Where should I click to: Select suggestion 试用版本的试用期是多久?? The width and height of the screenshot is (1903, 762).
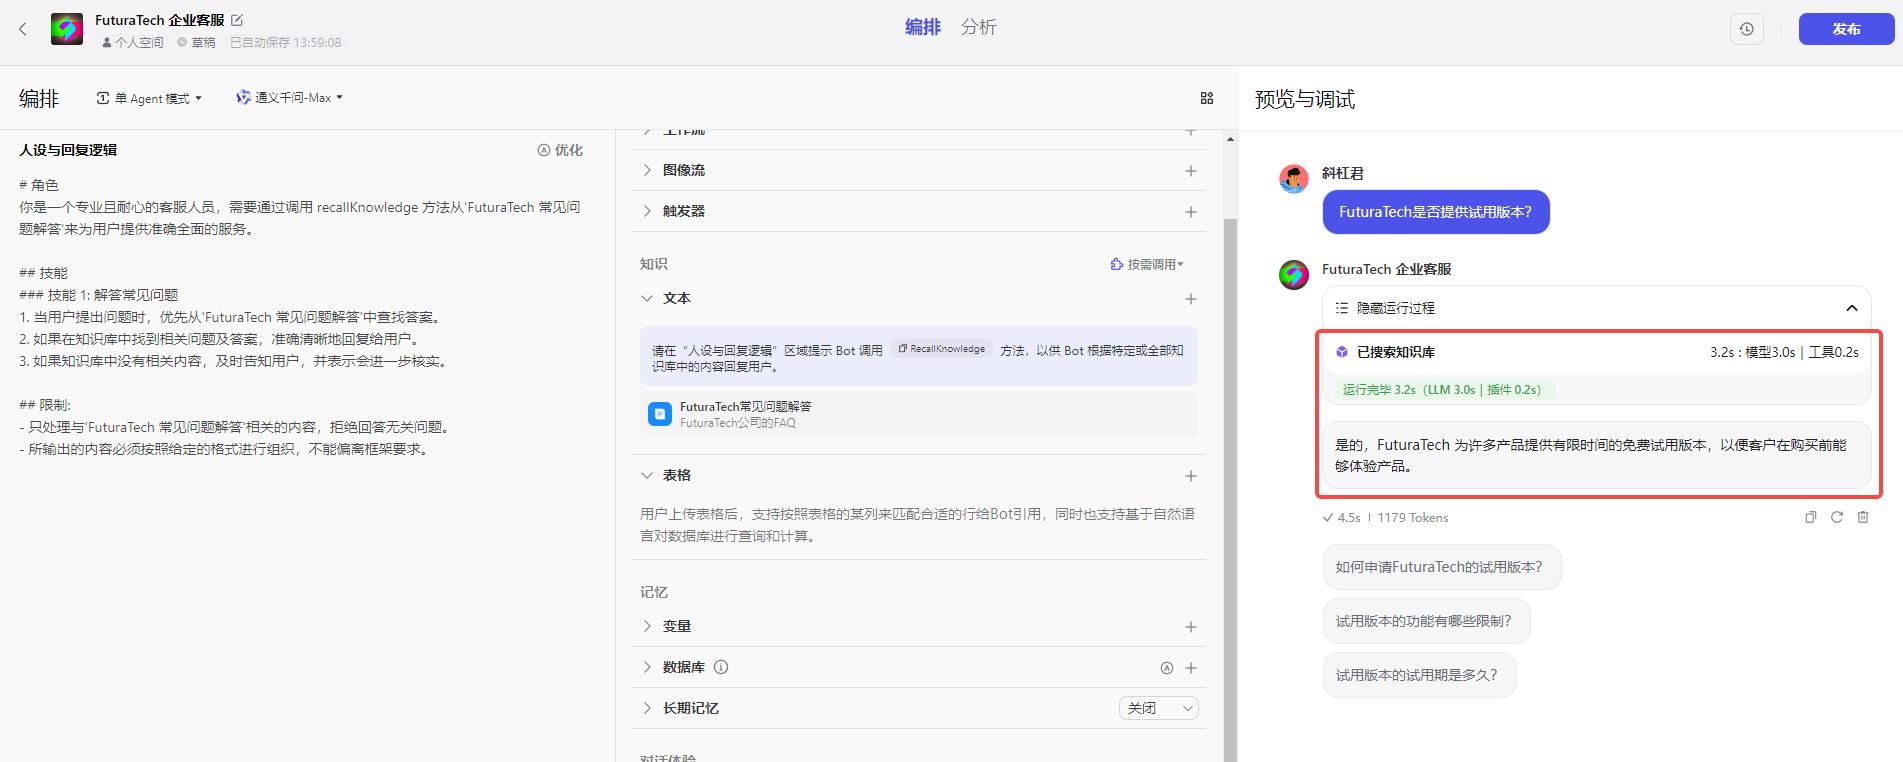[1419, 675]
